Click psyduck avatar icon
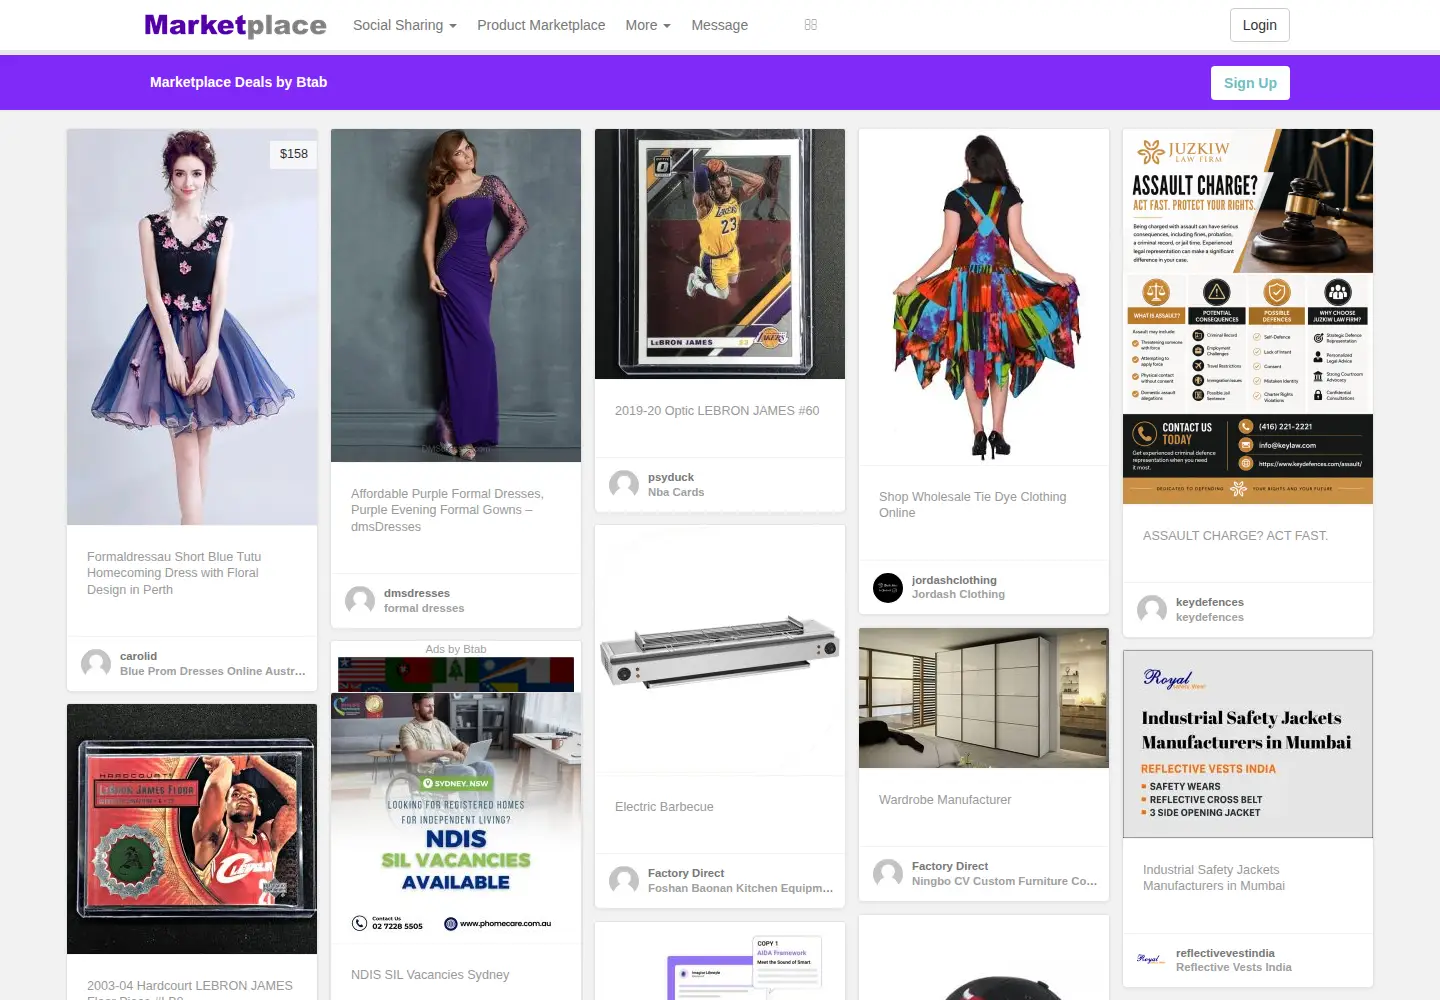This screenshot has width=1440, height=1000. point(624,485)
